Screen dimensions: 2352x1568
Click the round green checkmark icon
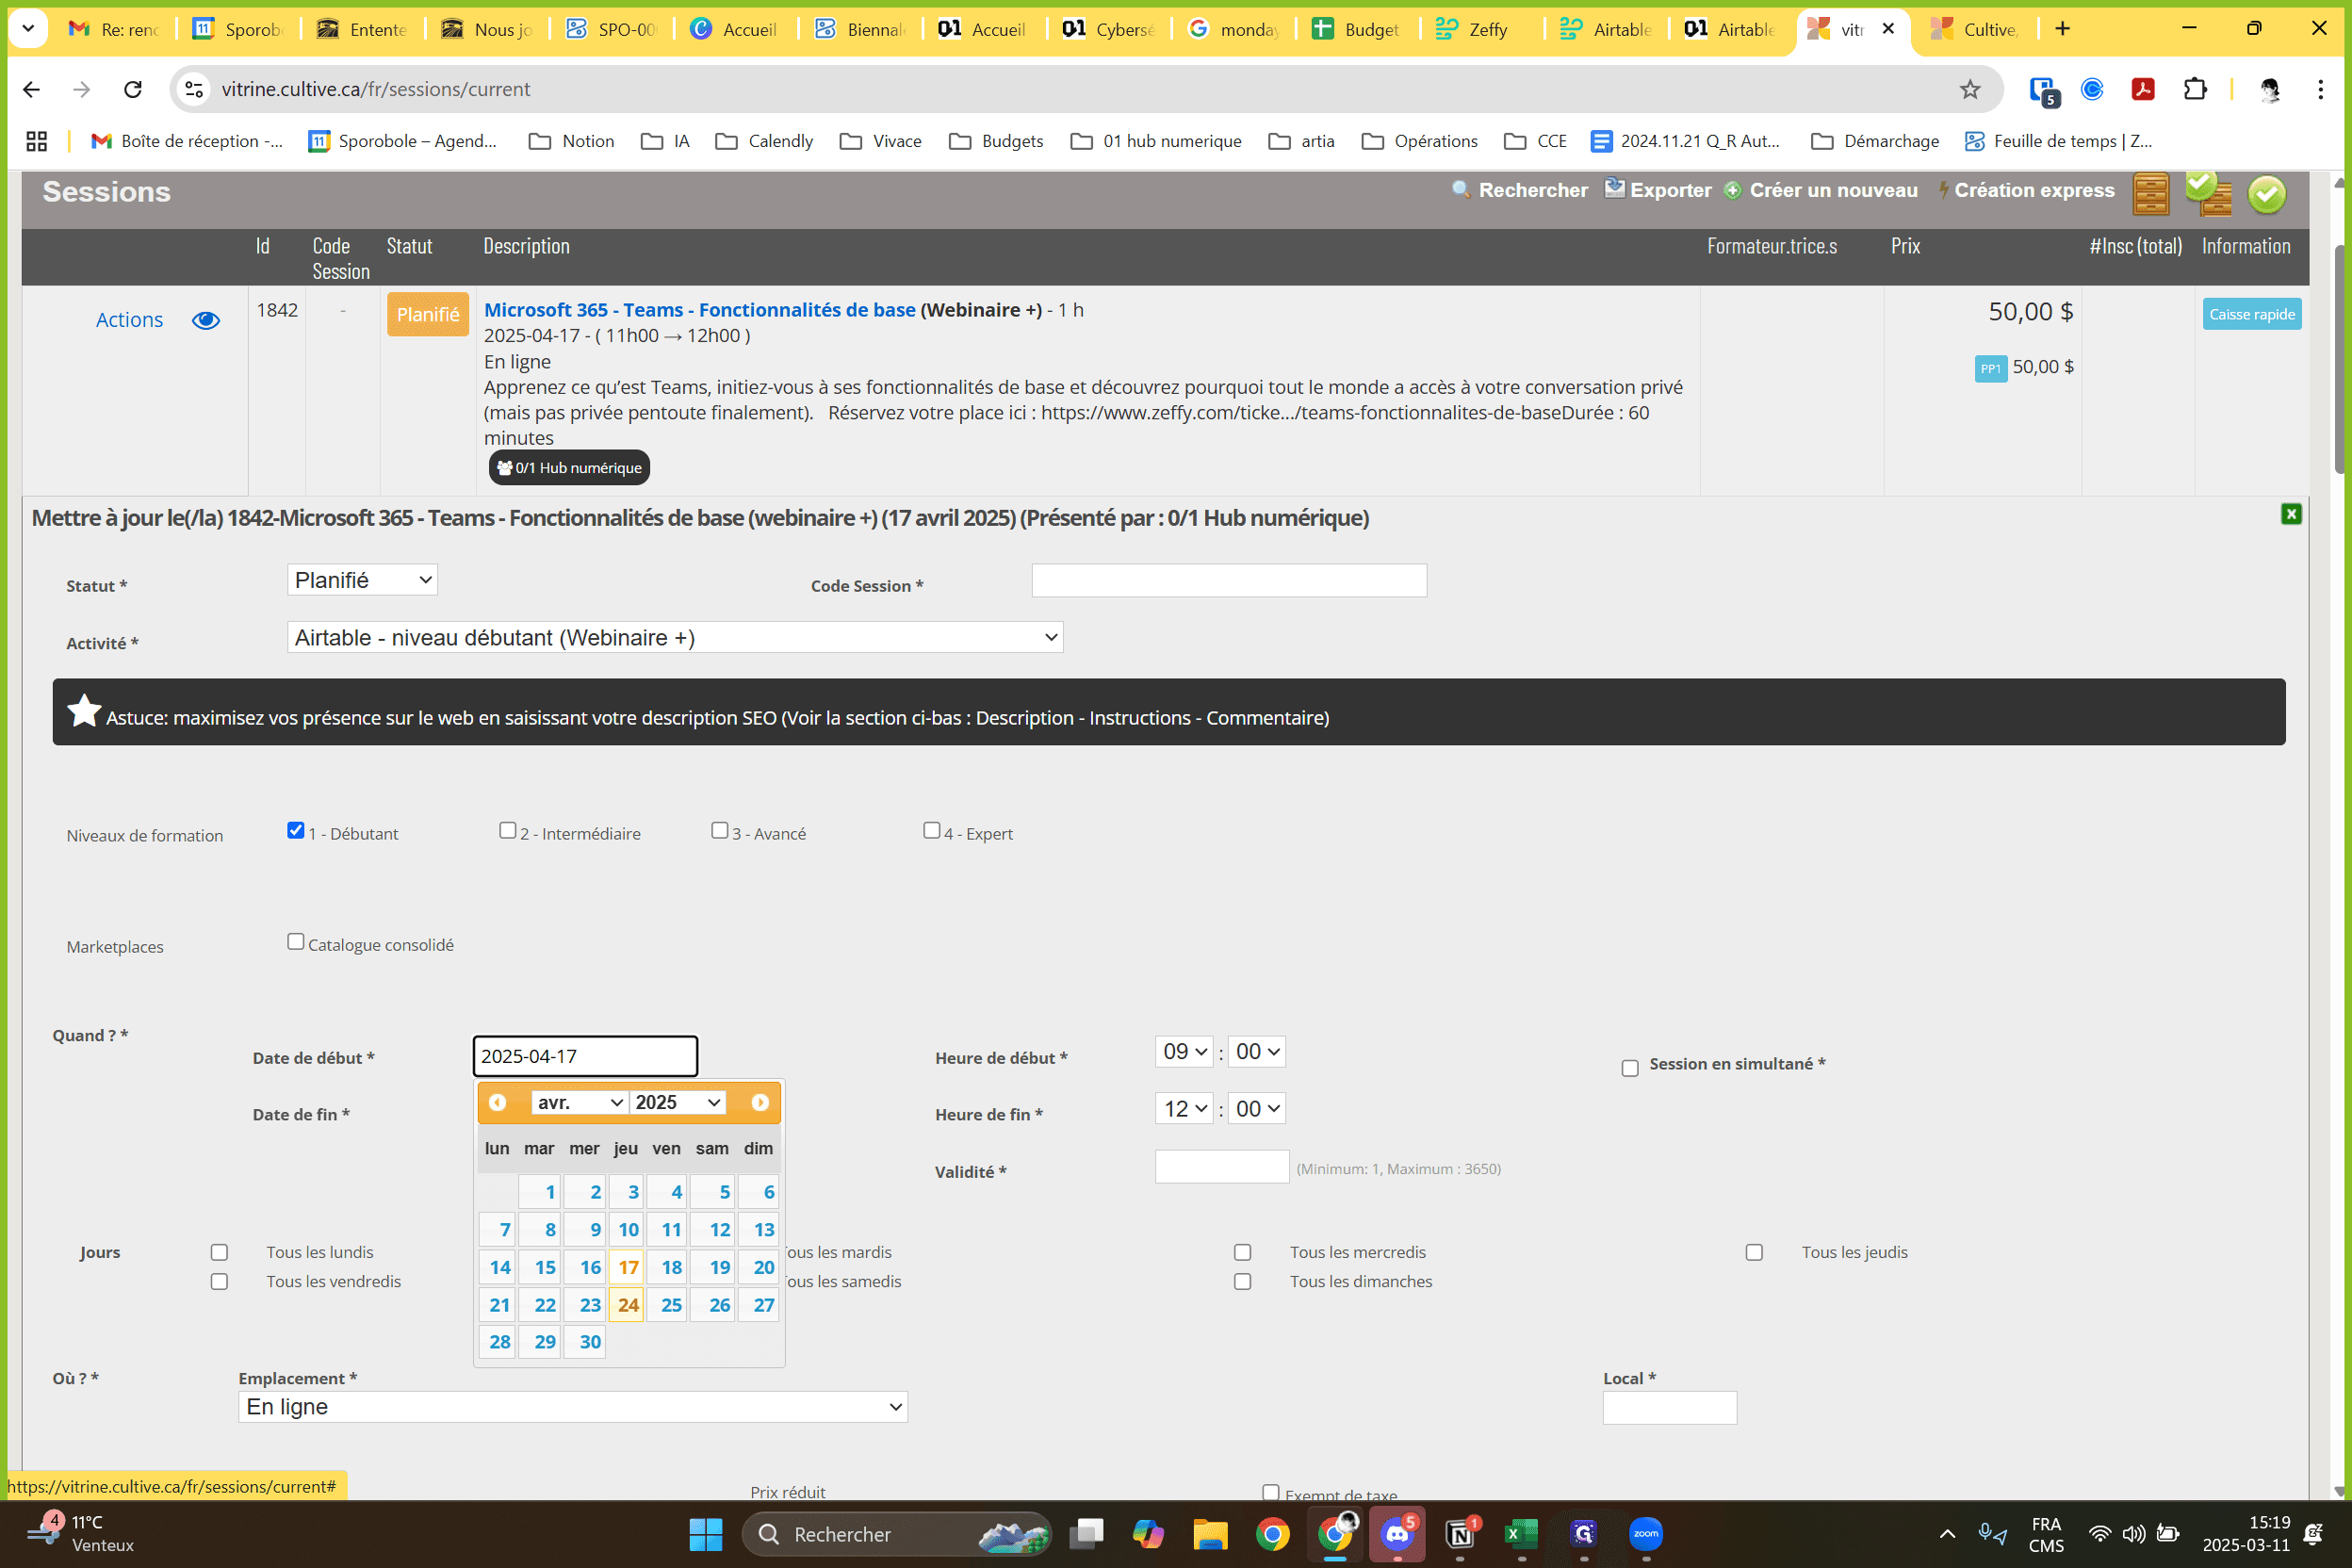pyautogui.click(x=2267, y=194)
